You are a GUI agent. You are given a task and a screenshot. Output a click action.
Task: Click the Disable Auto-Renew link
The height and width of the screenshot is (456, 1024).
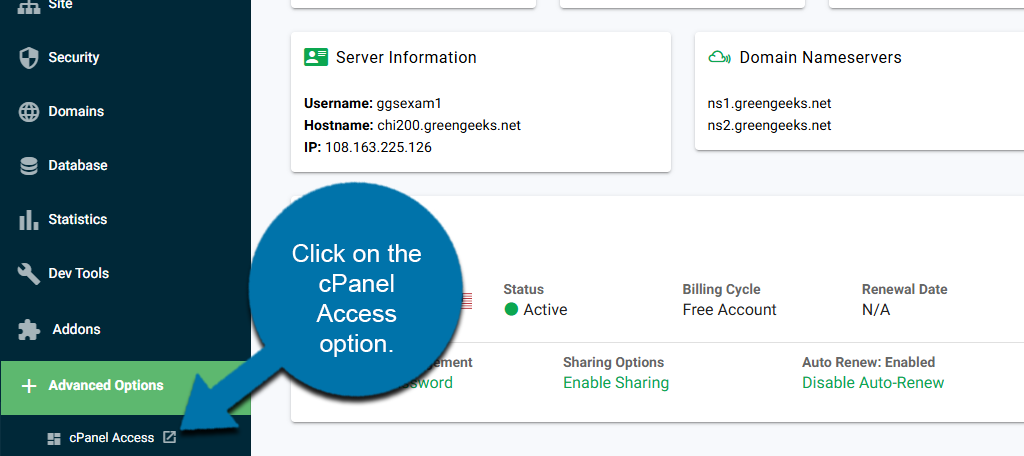(872, 383)
